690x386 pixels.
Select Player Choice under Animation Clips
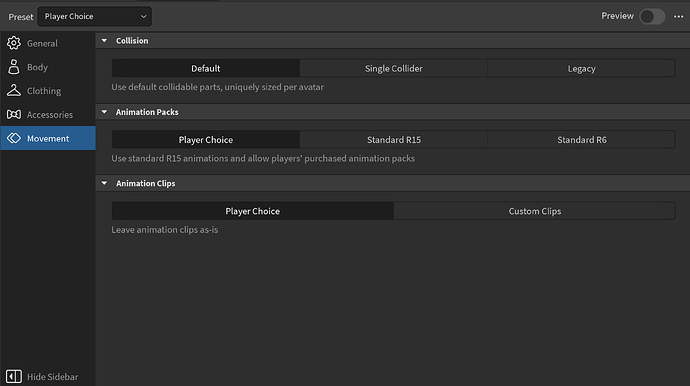[253, 211]
